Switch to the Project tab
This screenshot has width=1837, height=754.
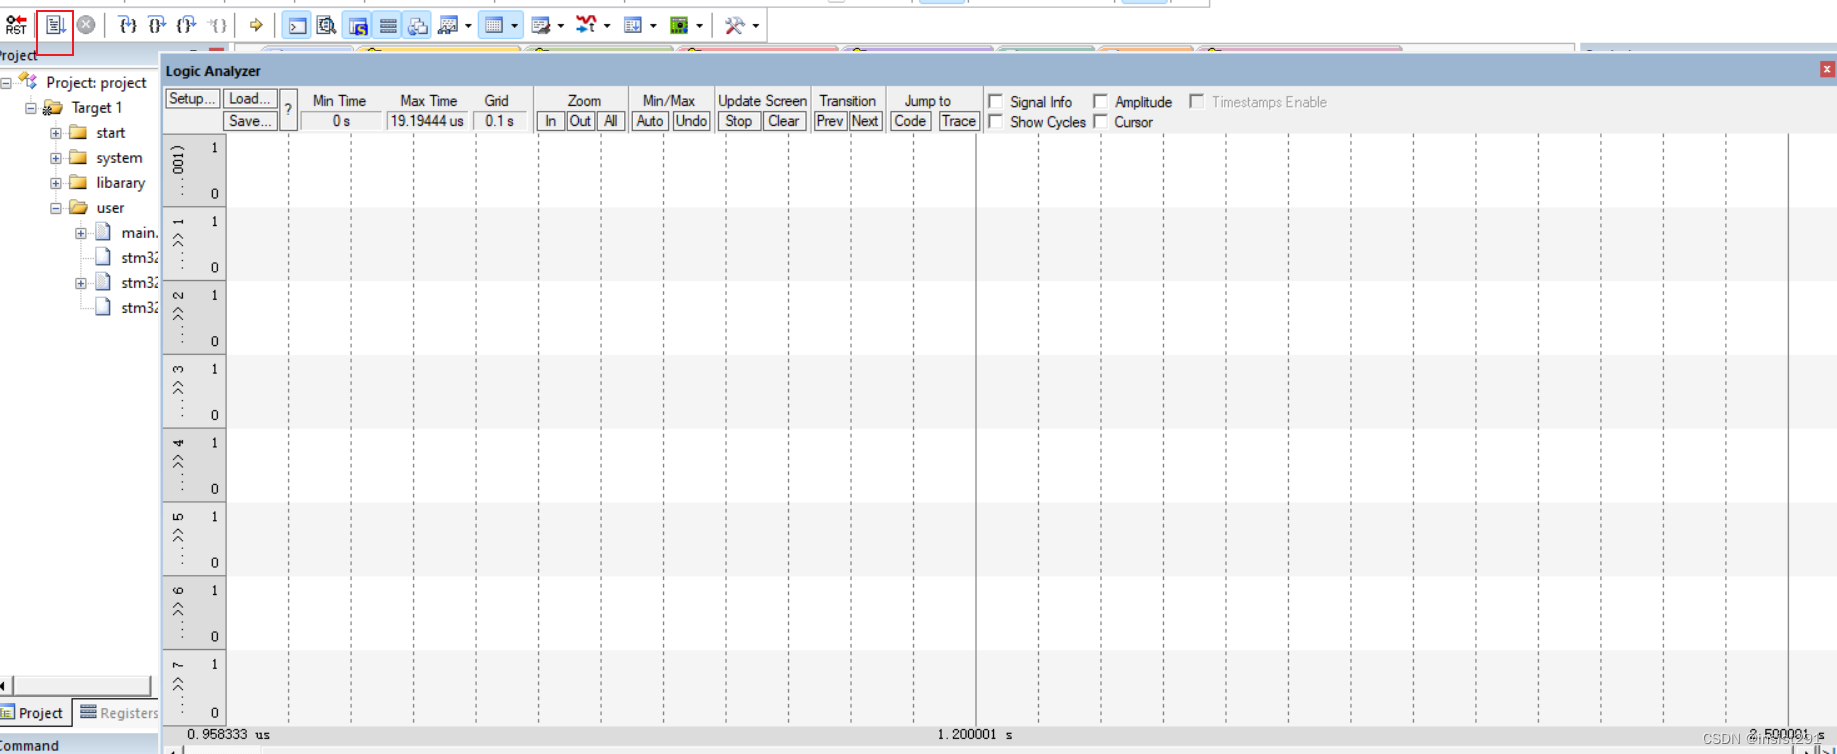click(33, 713)
